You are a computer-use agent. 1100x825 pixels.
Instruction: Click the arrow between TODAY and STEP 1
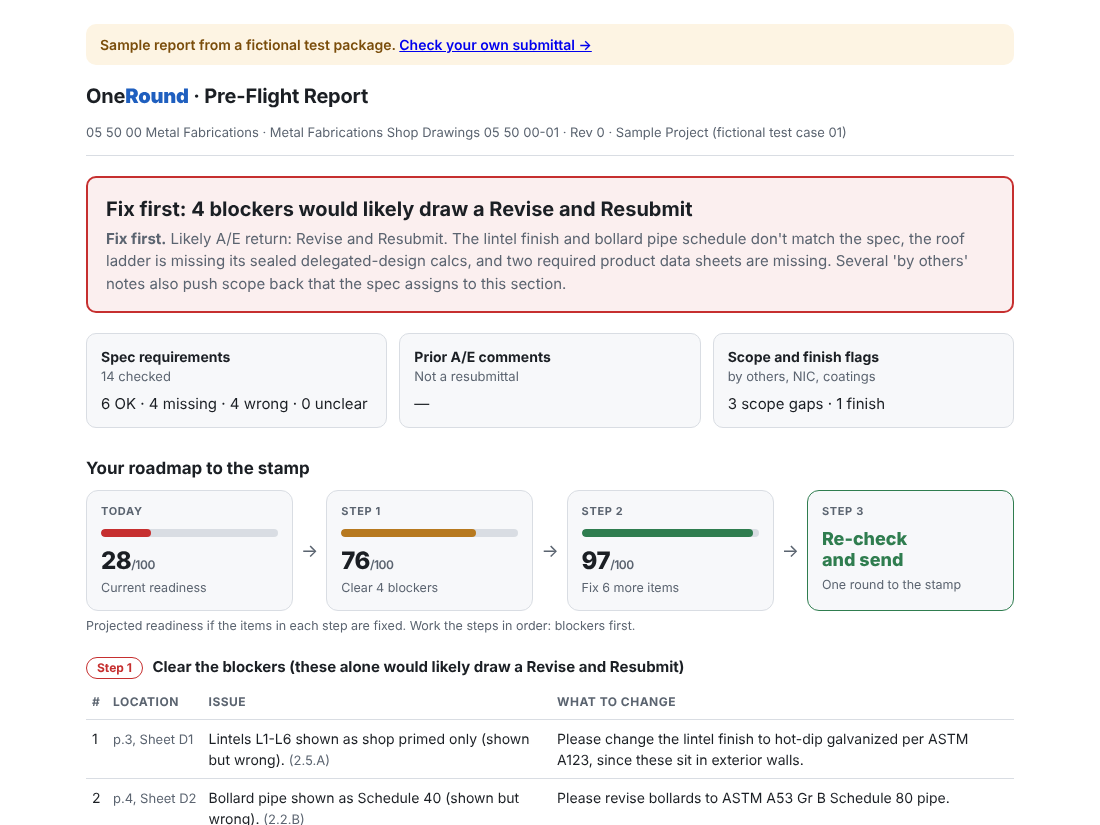tap(309, 551)
